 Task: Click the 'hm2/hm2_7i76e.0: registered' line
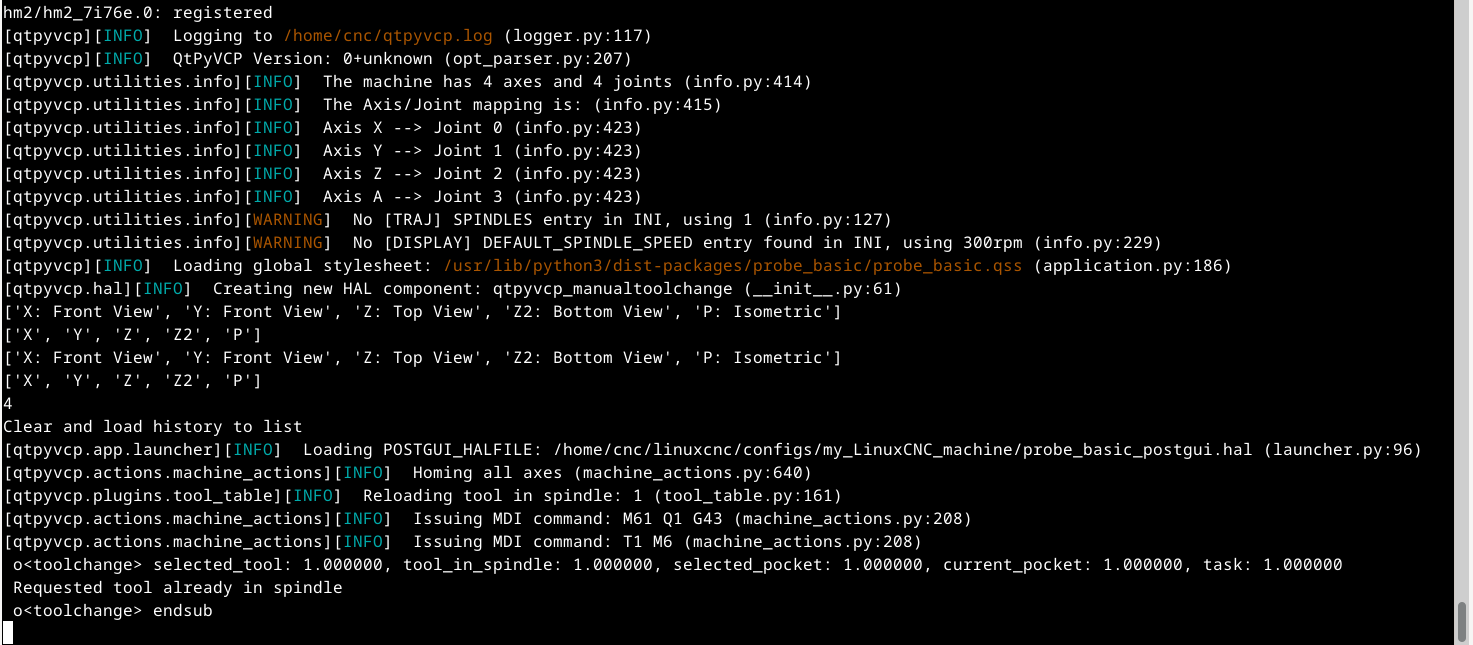[138, 13]
